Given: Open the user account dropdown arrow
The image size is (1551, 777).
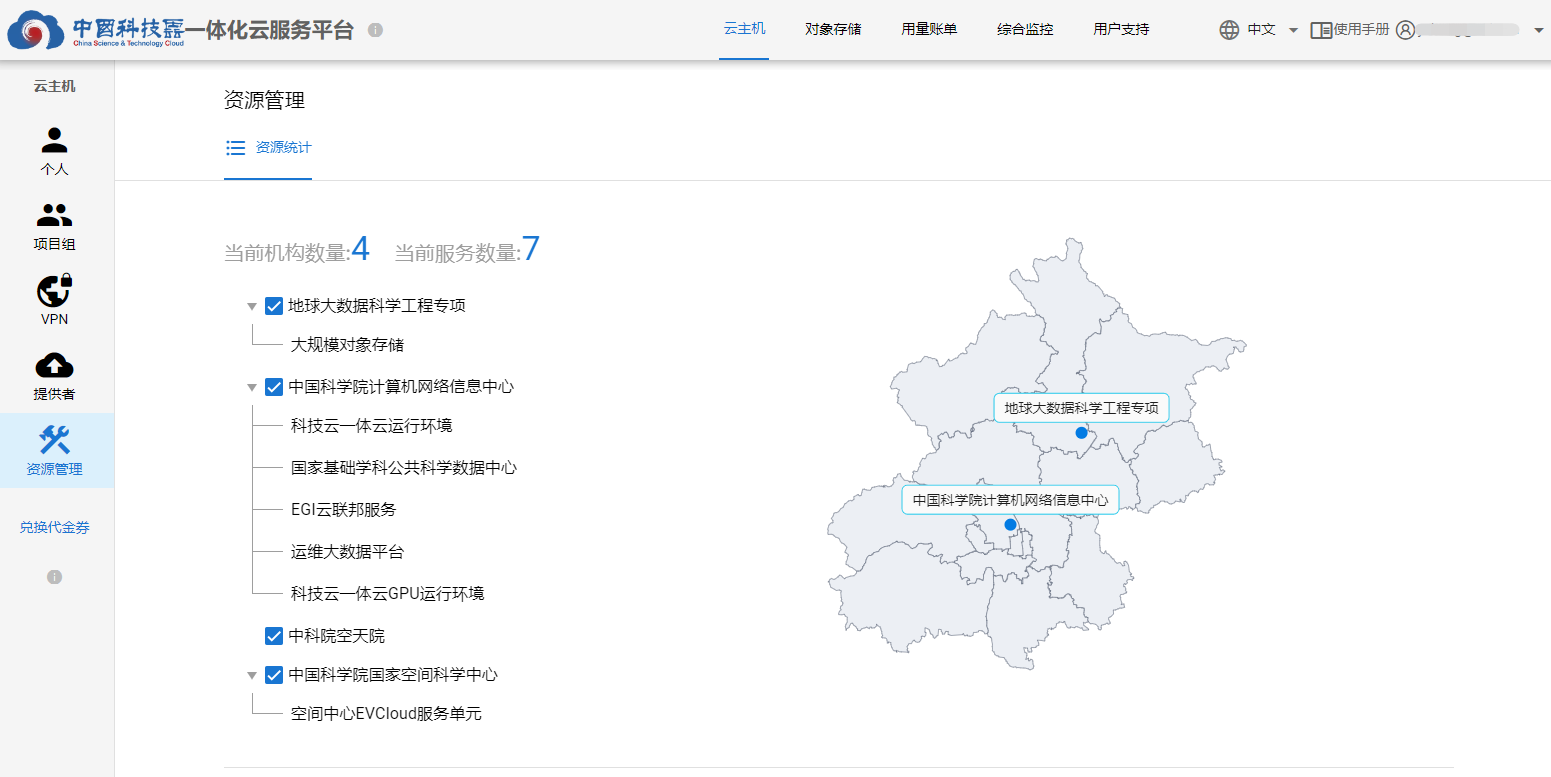Looking at the screenshot, I should click(x=1539, y=30).
